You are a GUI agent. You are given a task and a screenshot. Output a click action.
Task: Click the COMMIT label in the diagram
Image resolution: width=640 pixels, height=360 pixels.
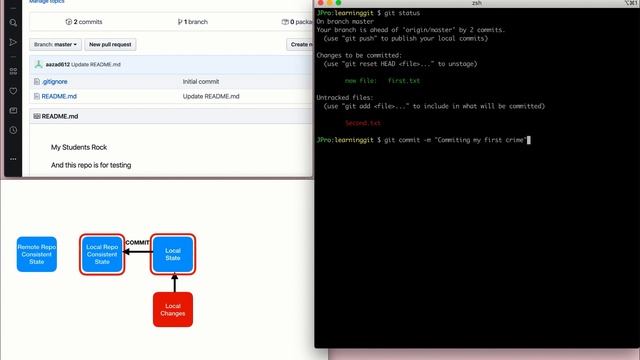pos(137,242)
